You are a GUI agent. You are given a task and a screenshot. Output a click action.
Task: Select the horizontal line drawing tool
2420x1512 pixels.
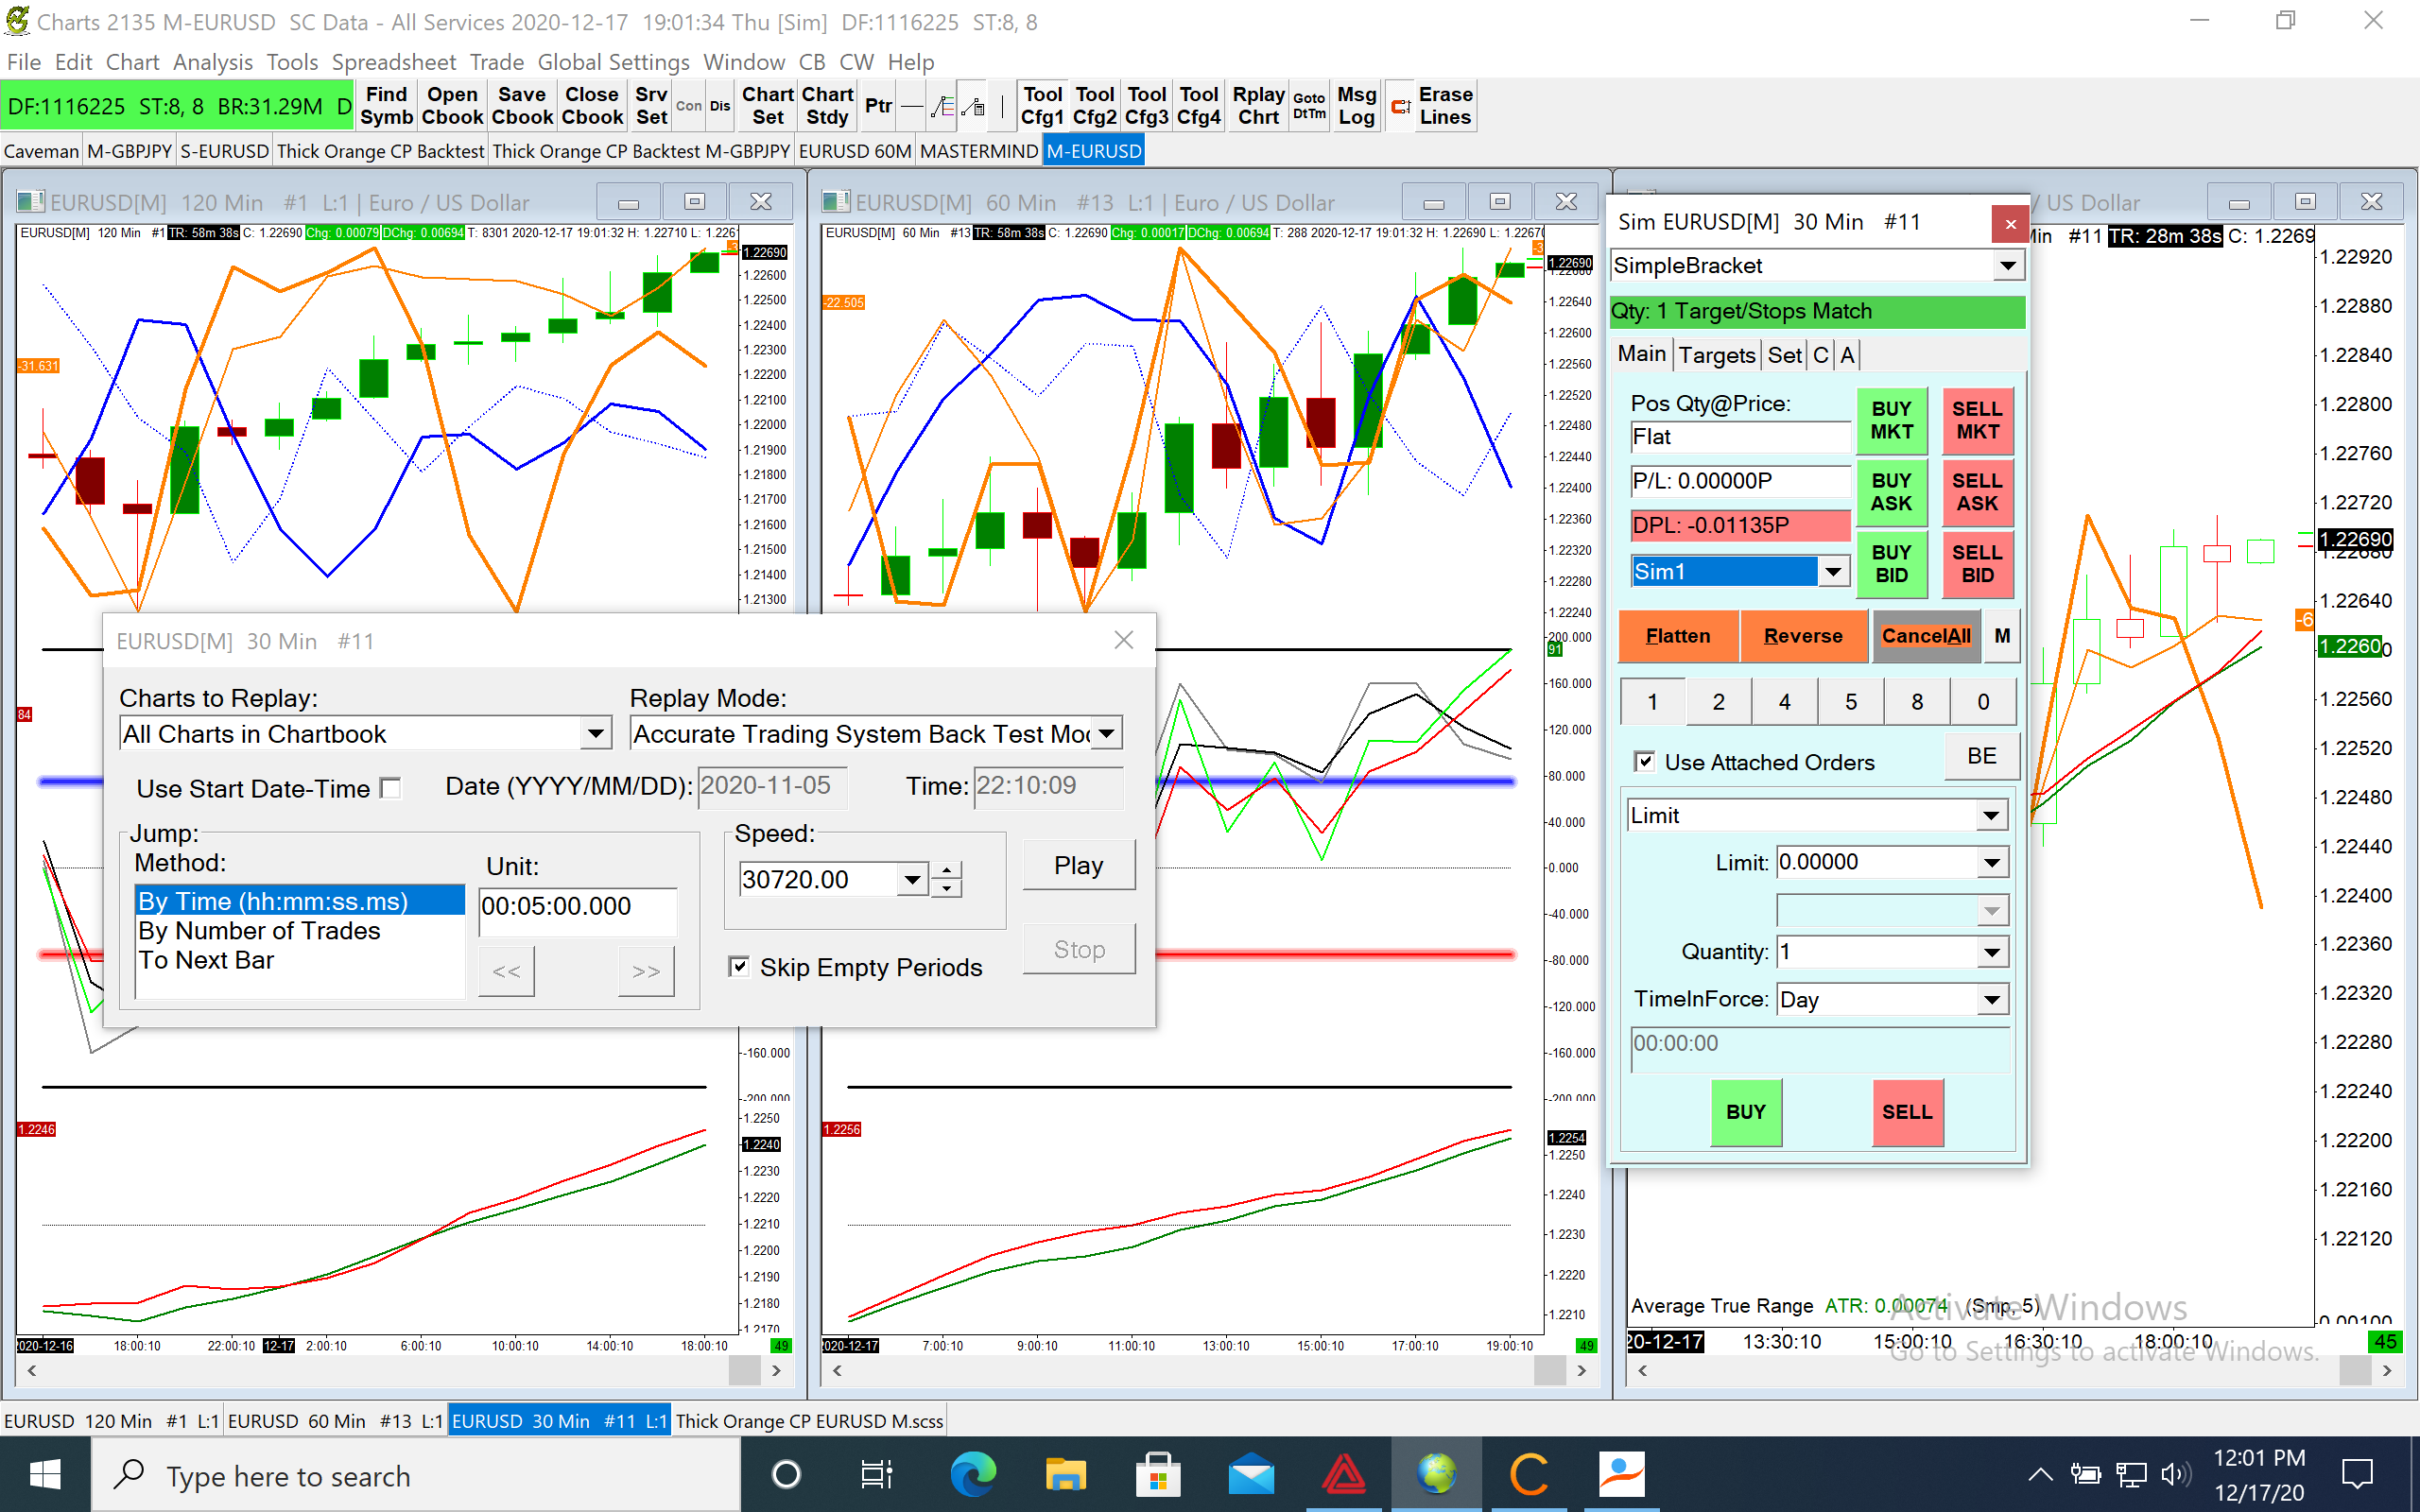click(911, 106)
